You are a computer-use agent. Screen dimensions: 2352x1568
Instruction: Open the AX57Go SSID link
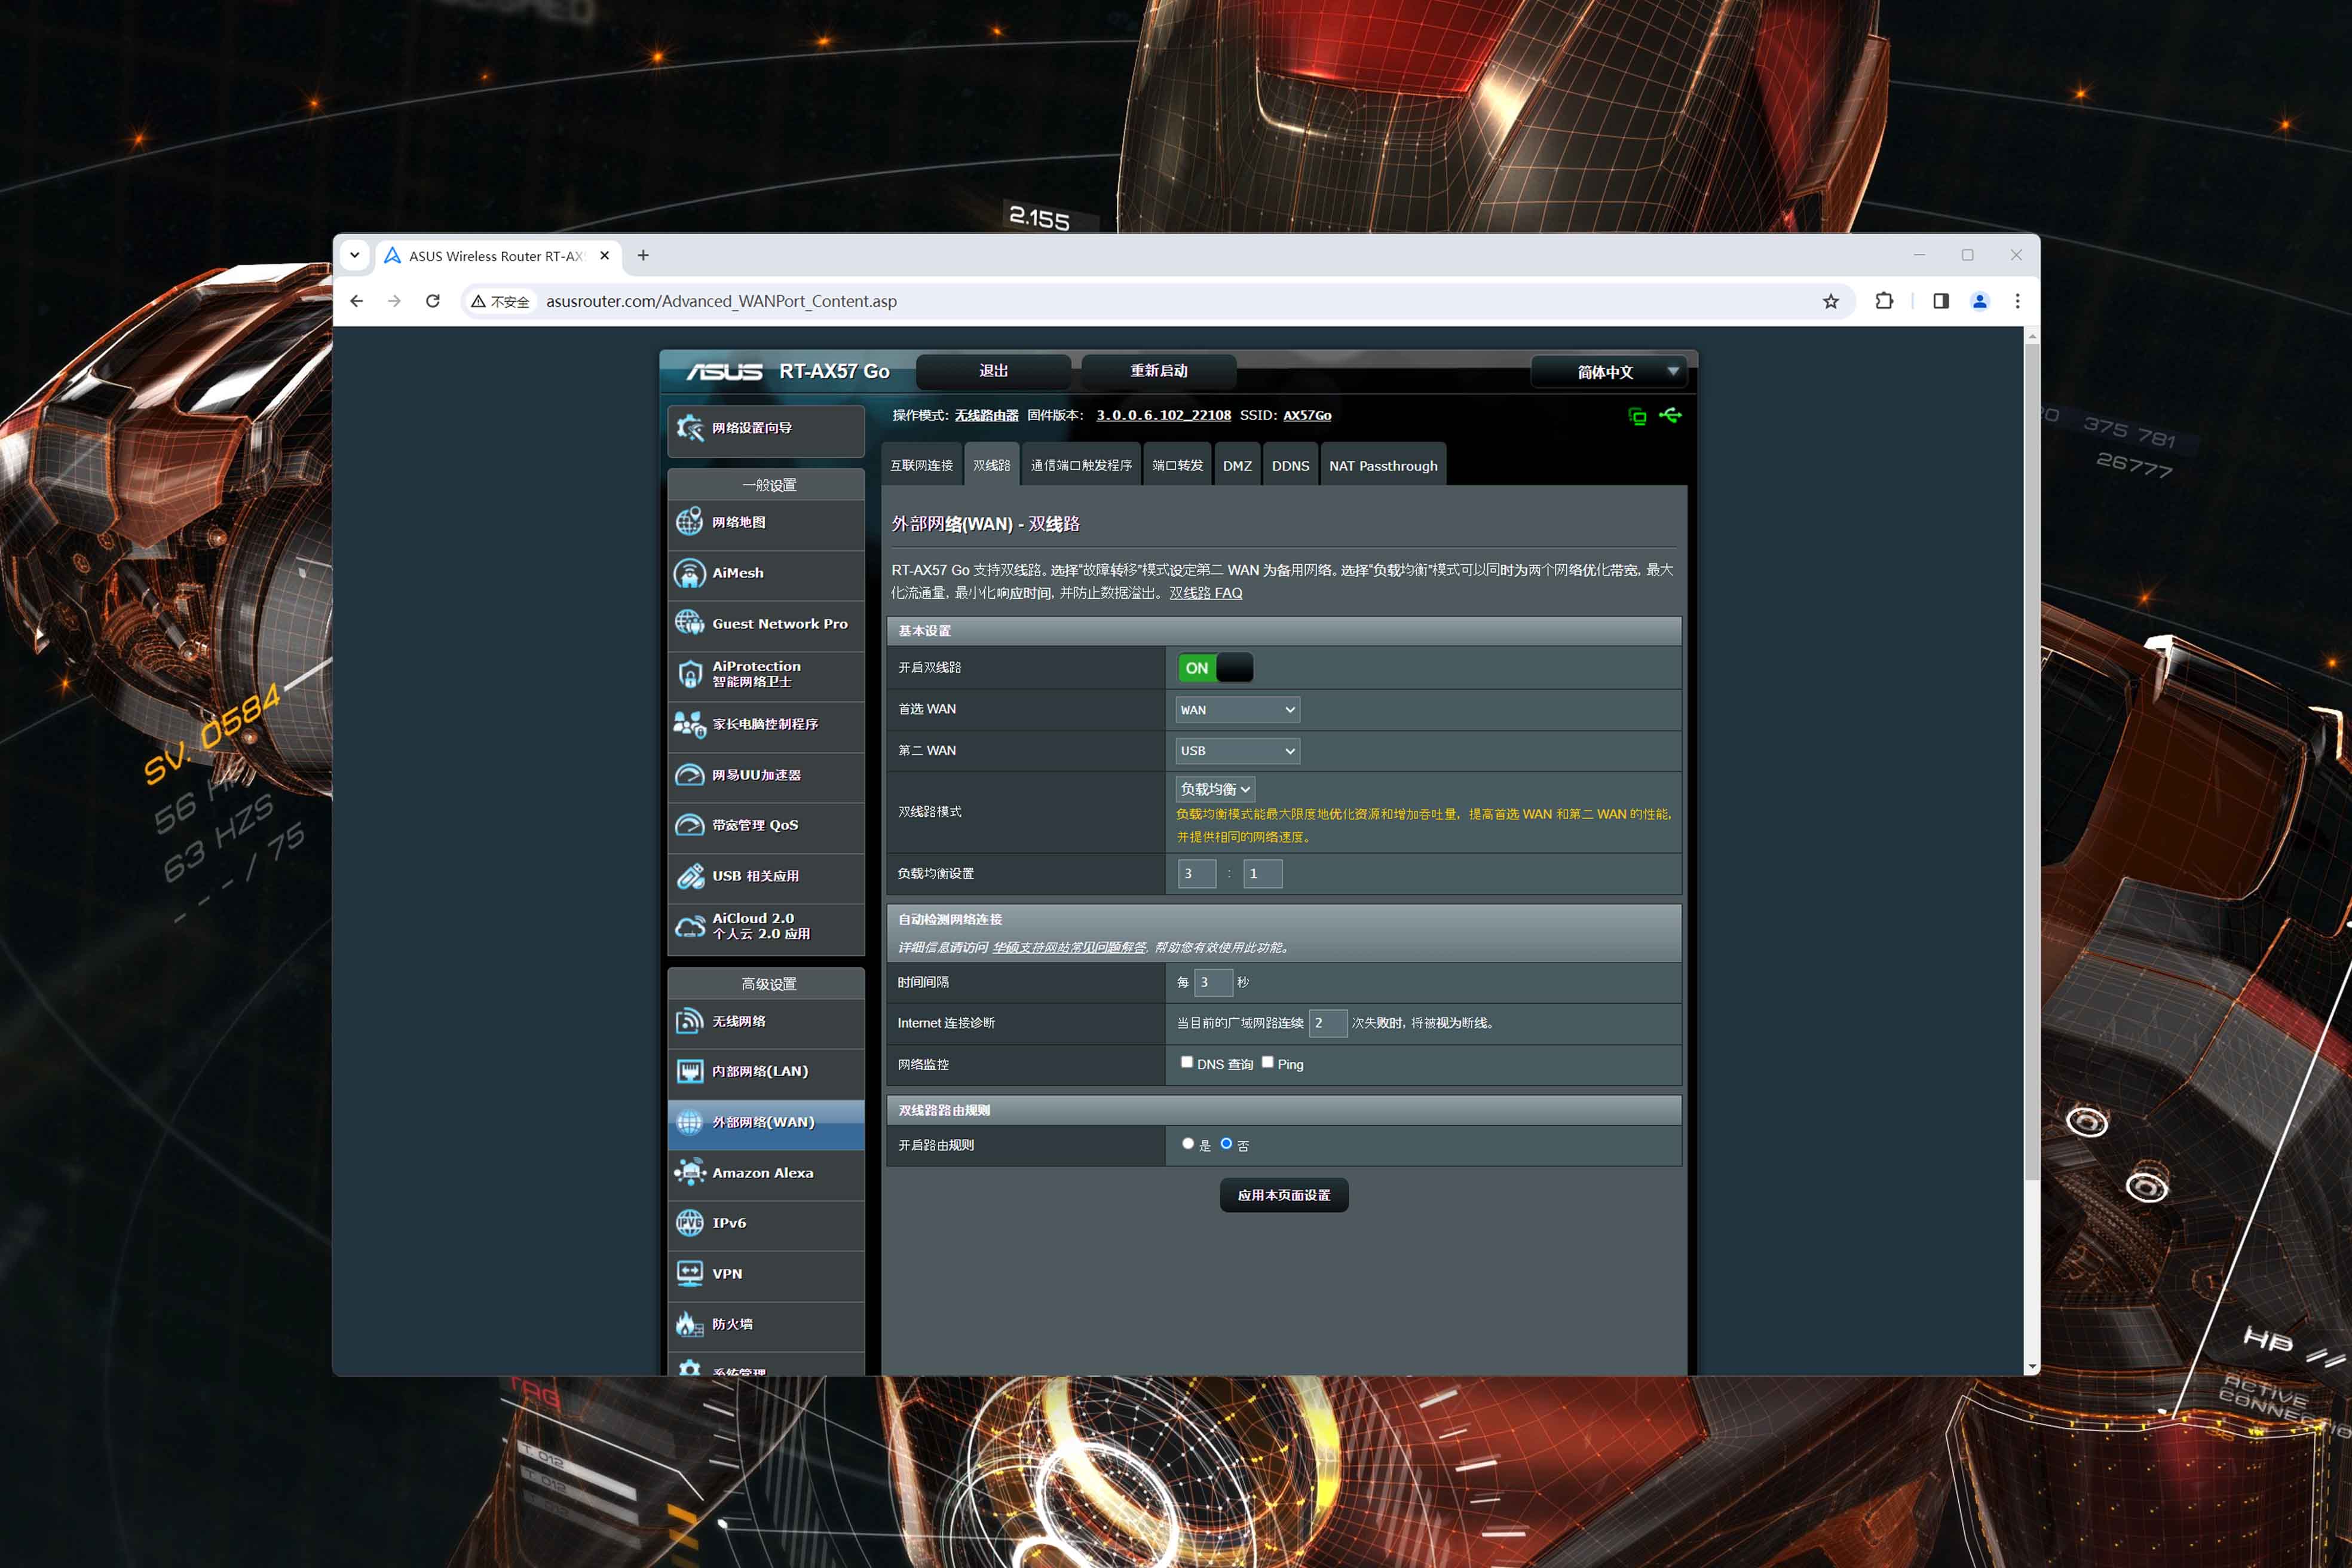[x=1307, y=415]
